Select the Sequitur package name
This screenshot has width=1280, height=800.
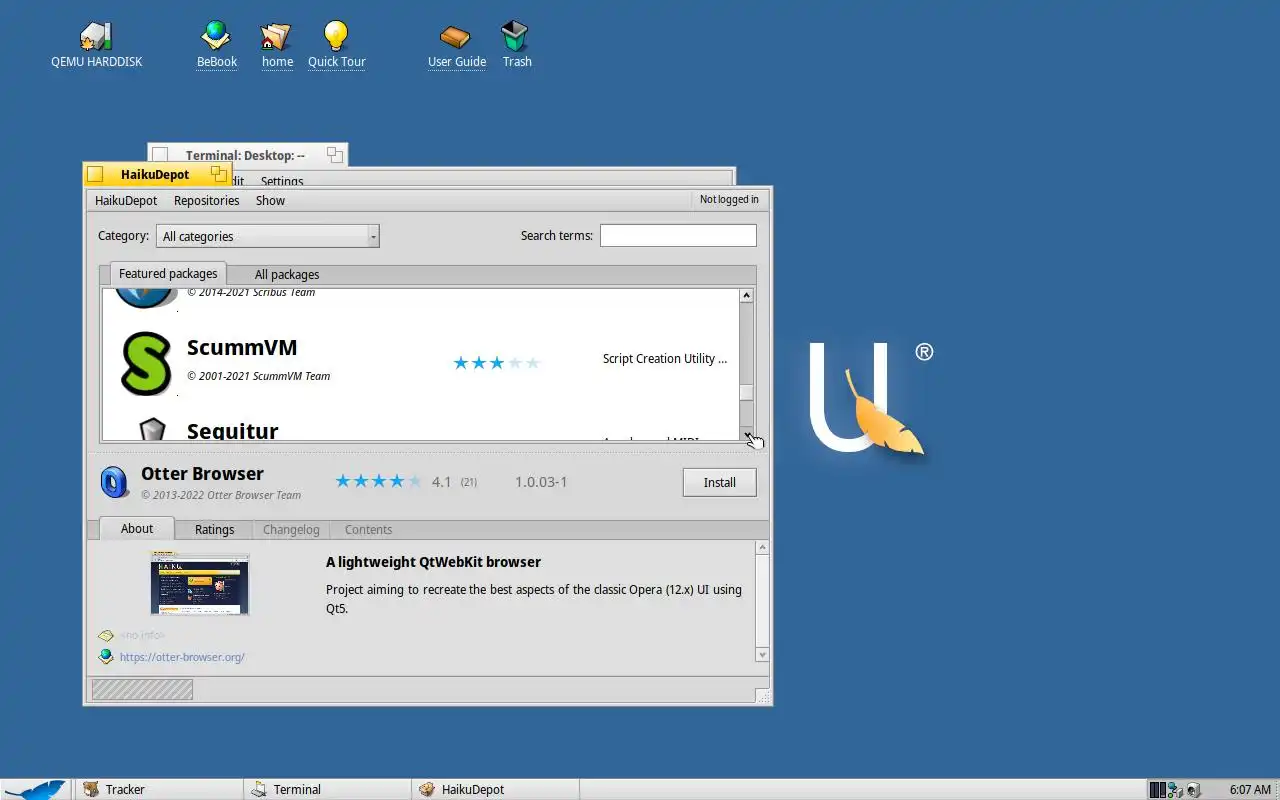pos(233,431)
